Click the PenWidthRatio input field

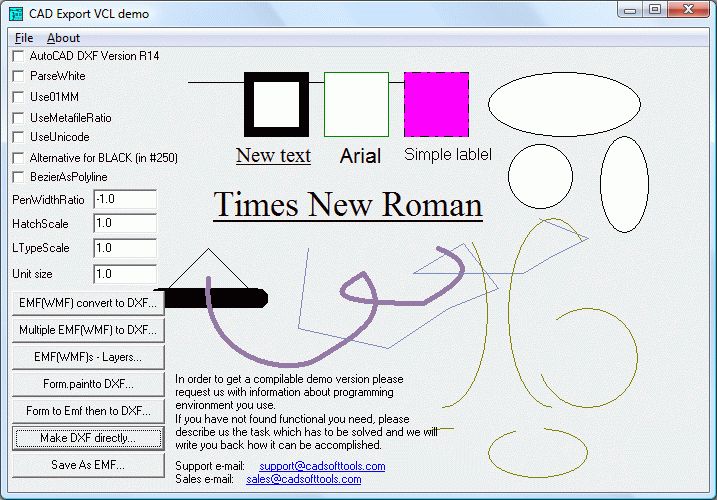(x=125, y=199)
